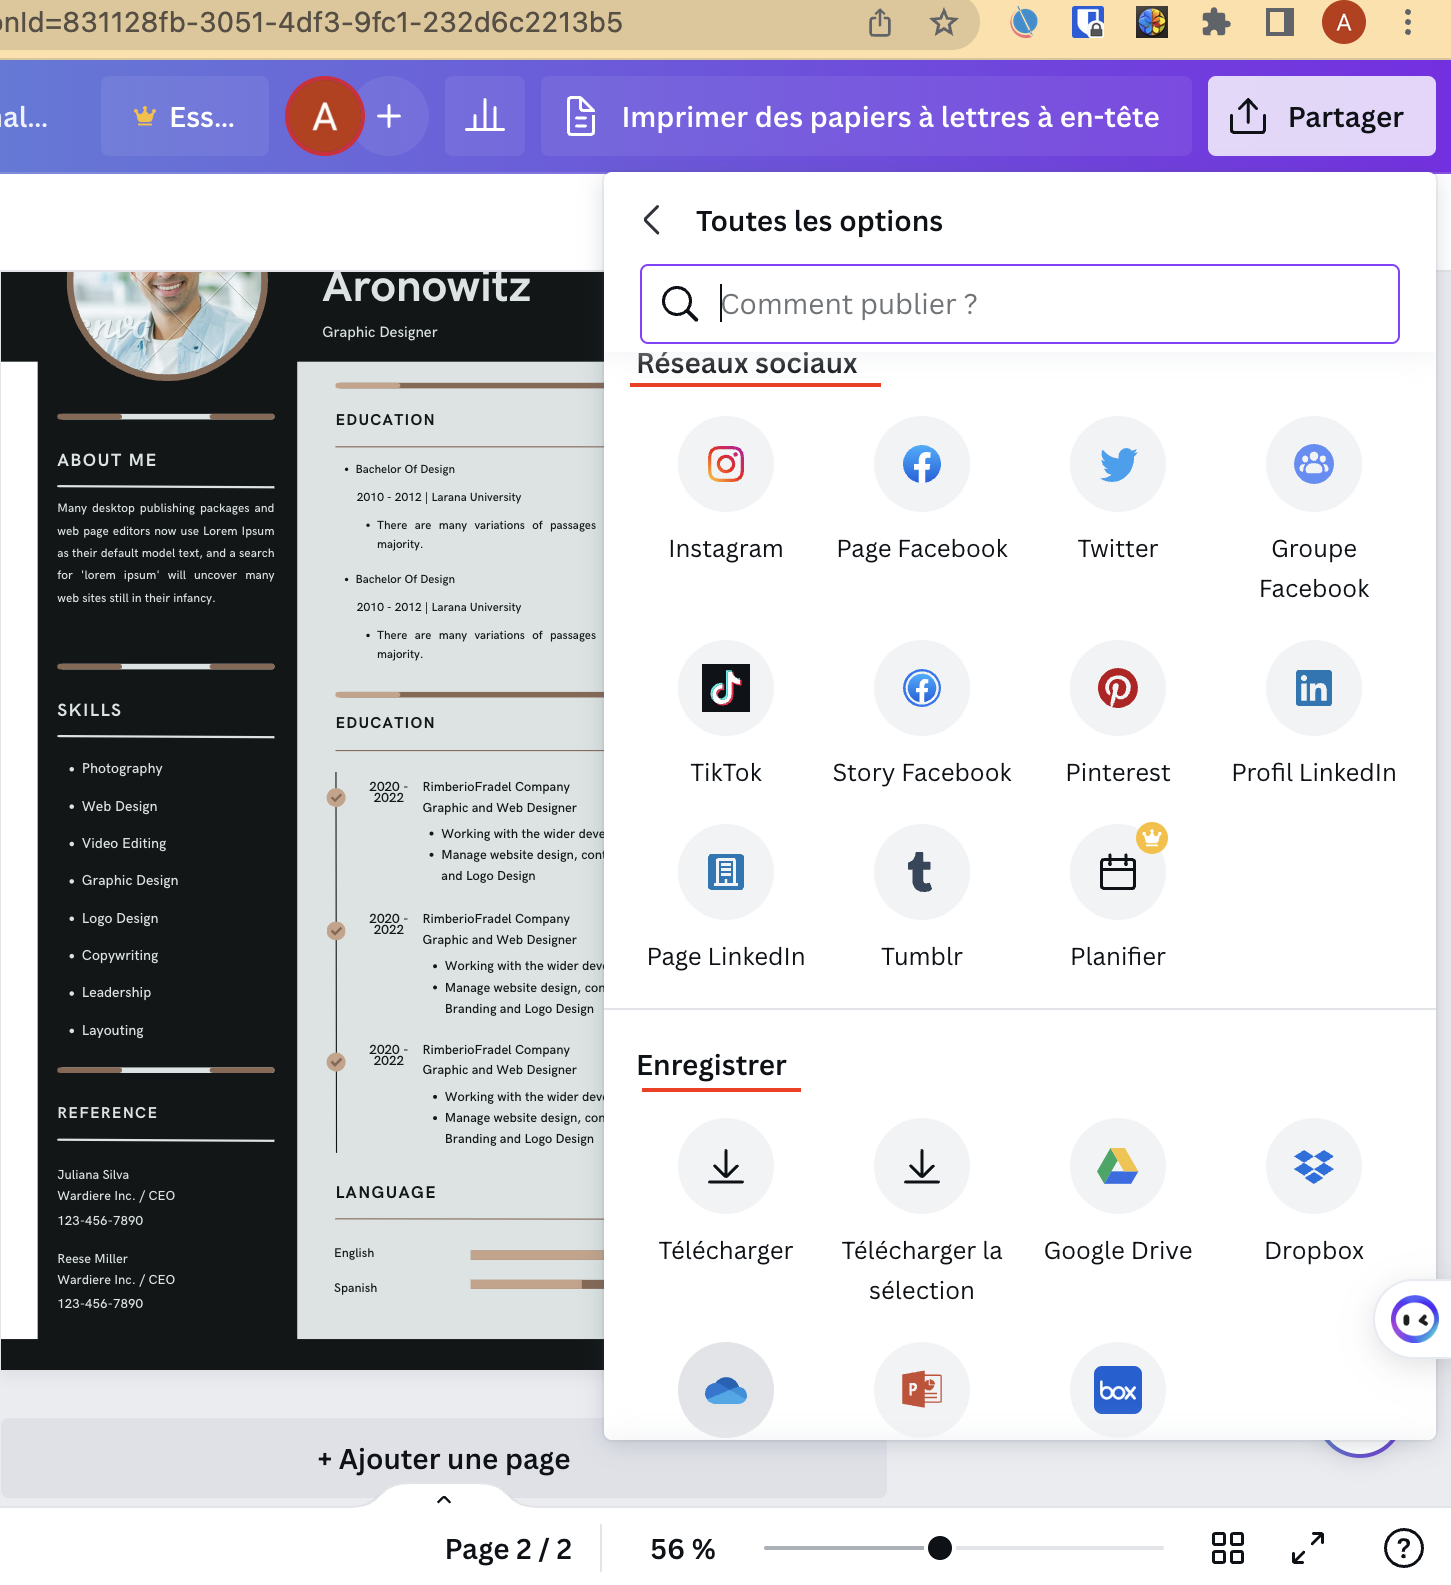Open the Canva assistant chat bubble
The image size is (1451, 1585).
tap(1414, 1319)
